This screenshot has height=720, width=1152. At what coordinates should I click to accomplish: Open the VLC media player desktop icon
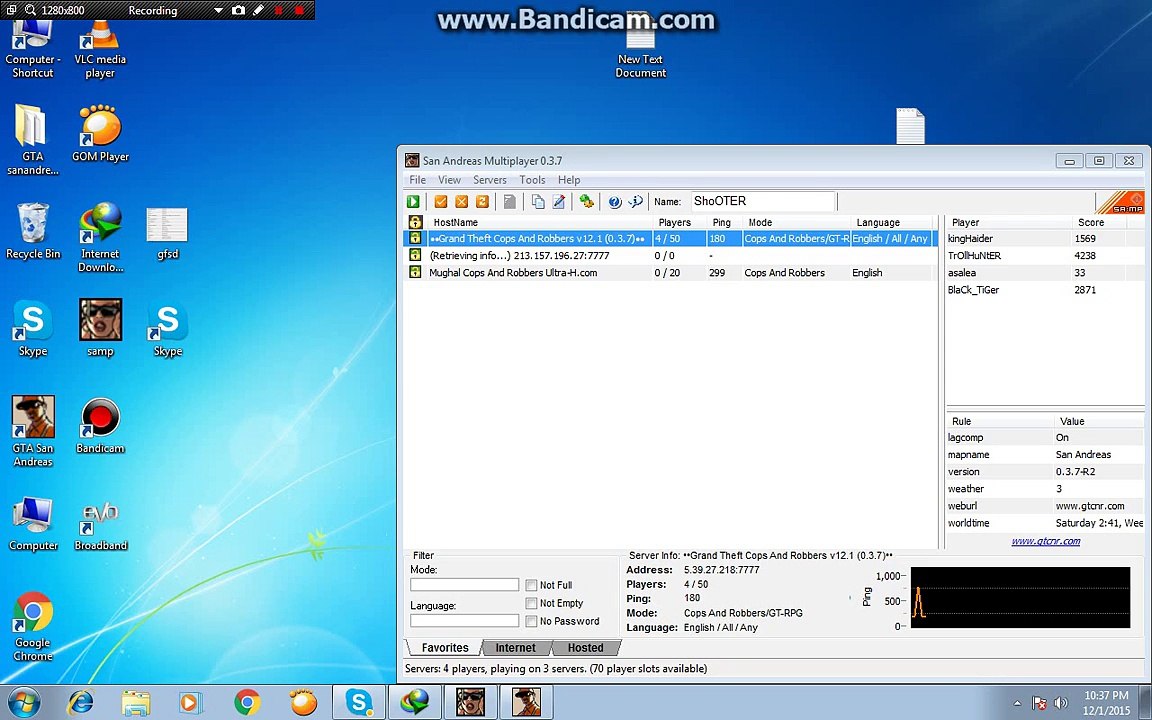coord(100,48)
